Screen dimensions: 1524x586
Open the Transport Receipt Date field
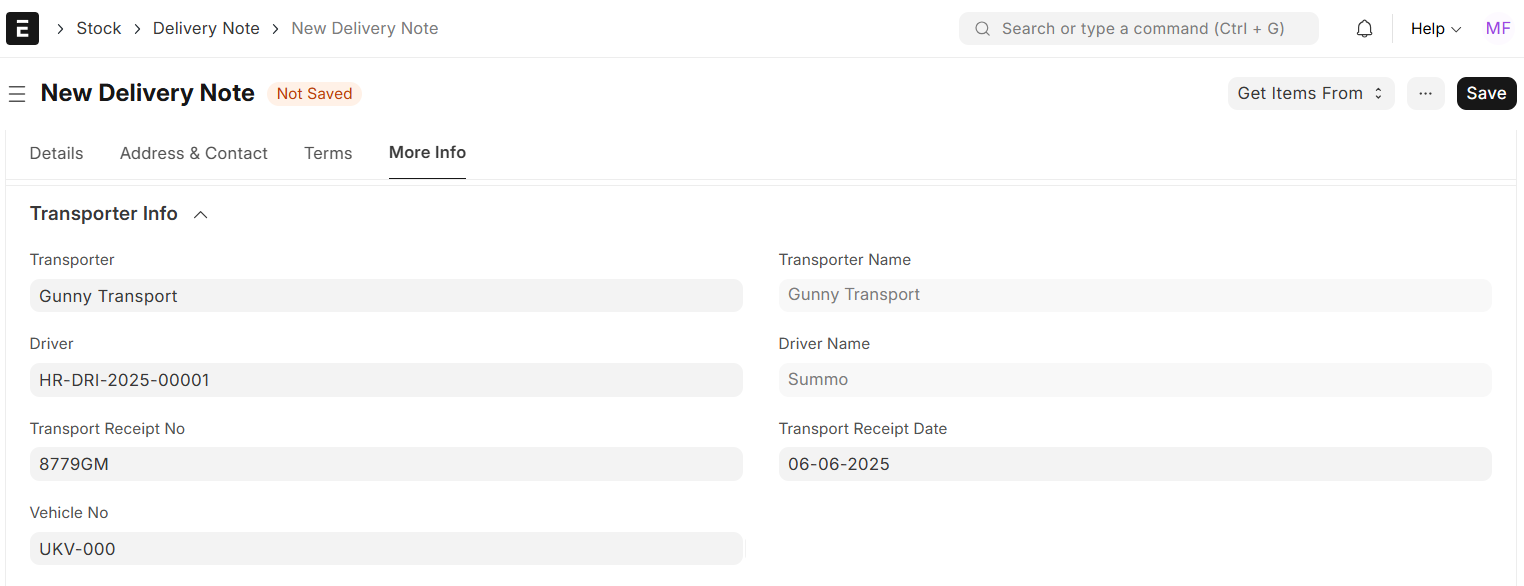click(x=1134, y=464)
